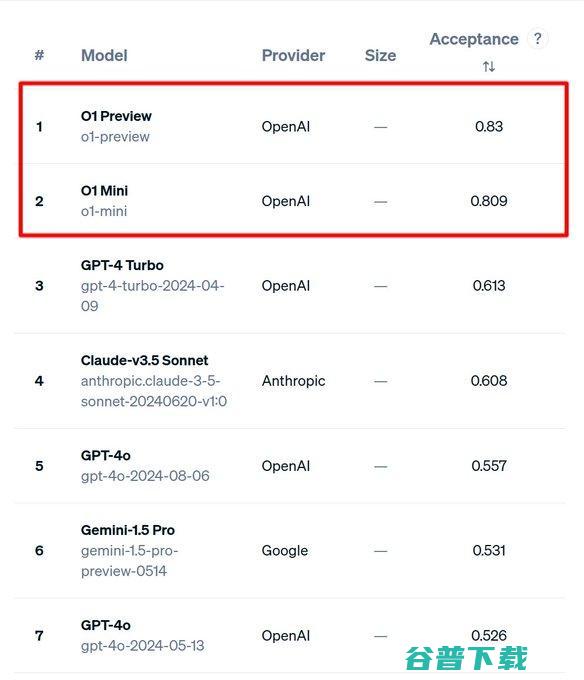Select the GPT-4 Turbo model name

point(122,265)
